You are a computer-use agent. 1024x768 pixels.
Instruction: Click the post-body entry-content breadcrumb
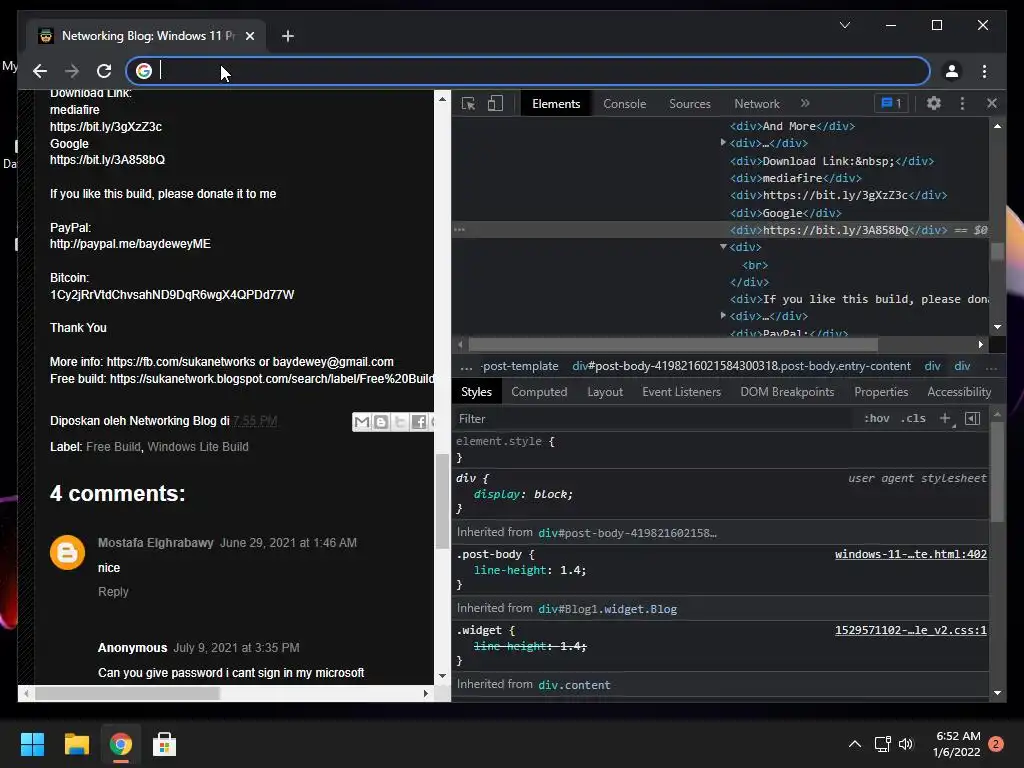pos(741,366)
